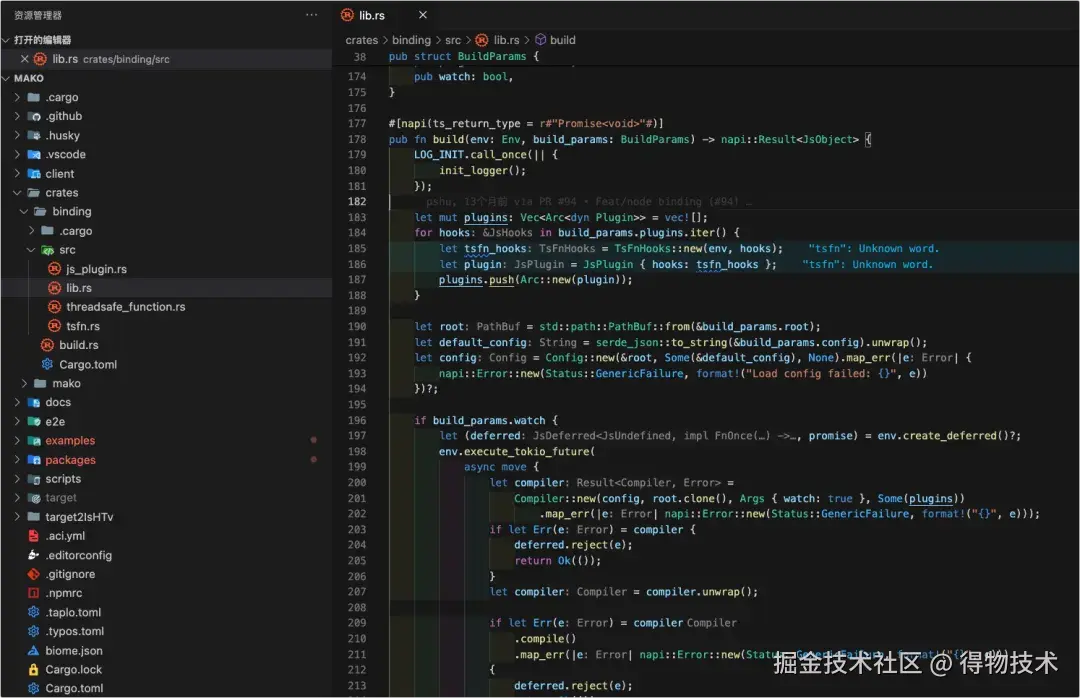Click line number 197 in the gutter

[x=358, y=436]
